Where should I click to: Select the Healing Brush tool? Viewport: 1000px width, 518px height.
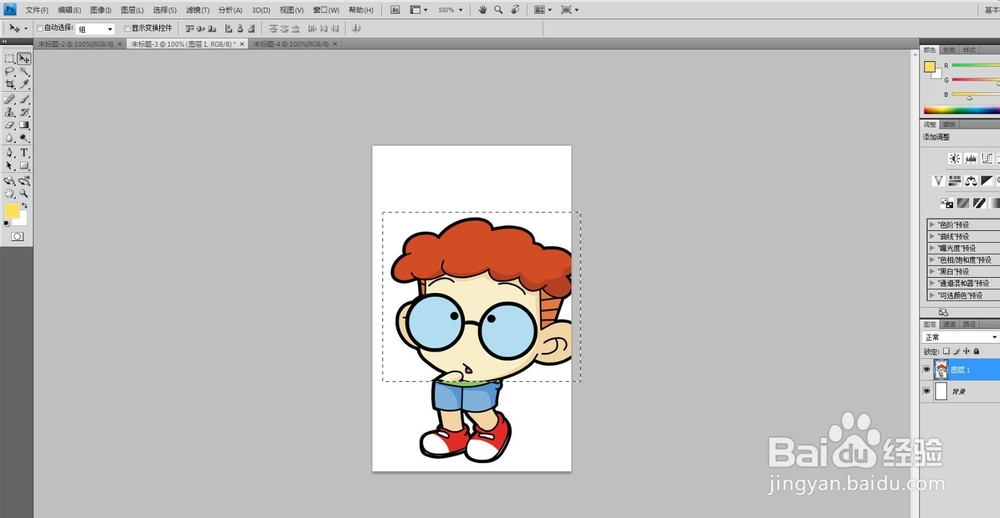tap(10, 100)
